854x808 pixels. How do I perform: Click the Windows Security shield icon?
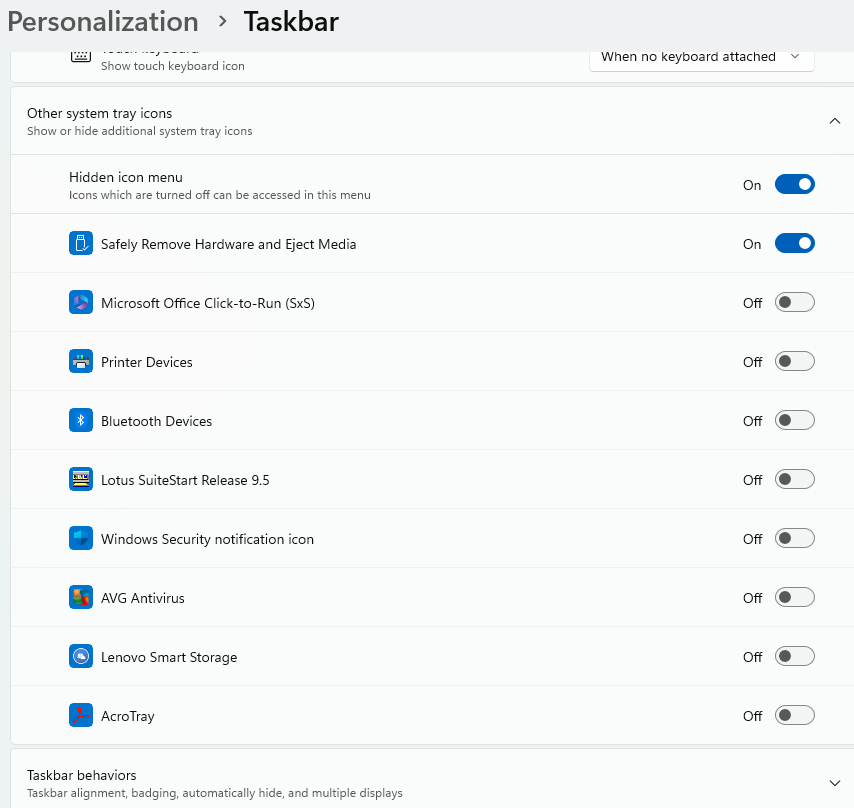tap(81, 538)
